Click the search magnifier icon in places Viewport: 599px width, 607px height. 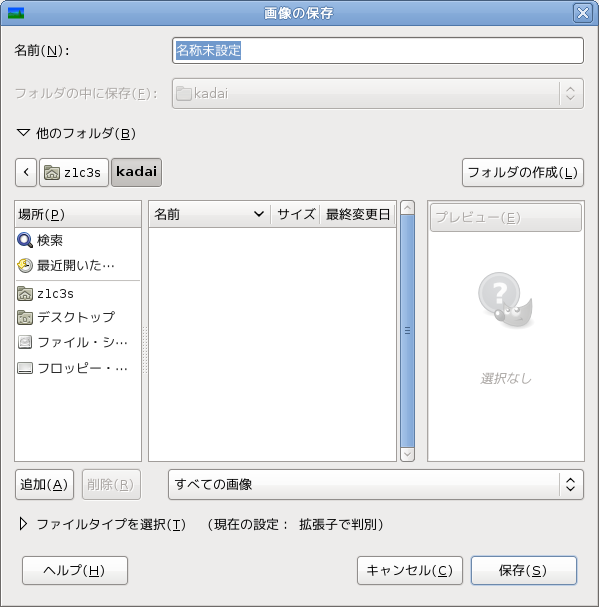(x=25, y=240)
